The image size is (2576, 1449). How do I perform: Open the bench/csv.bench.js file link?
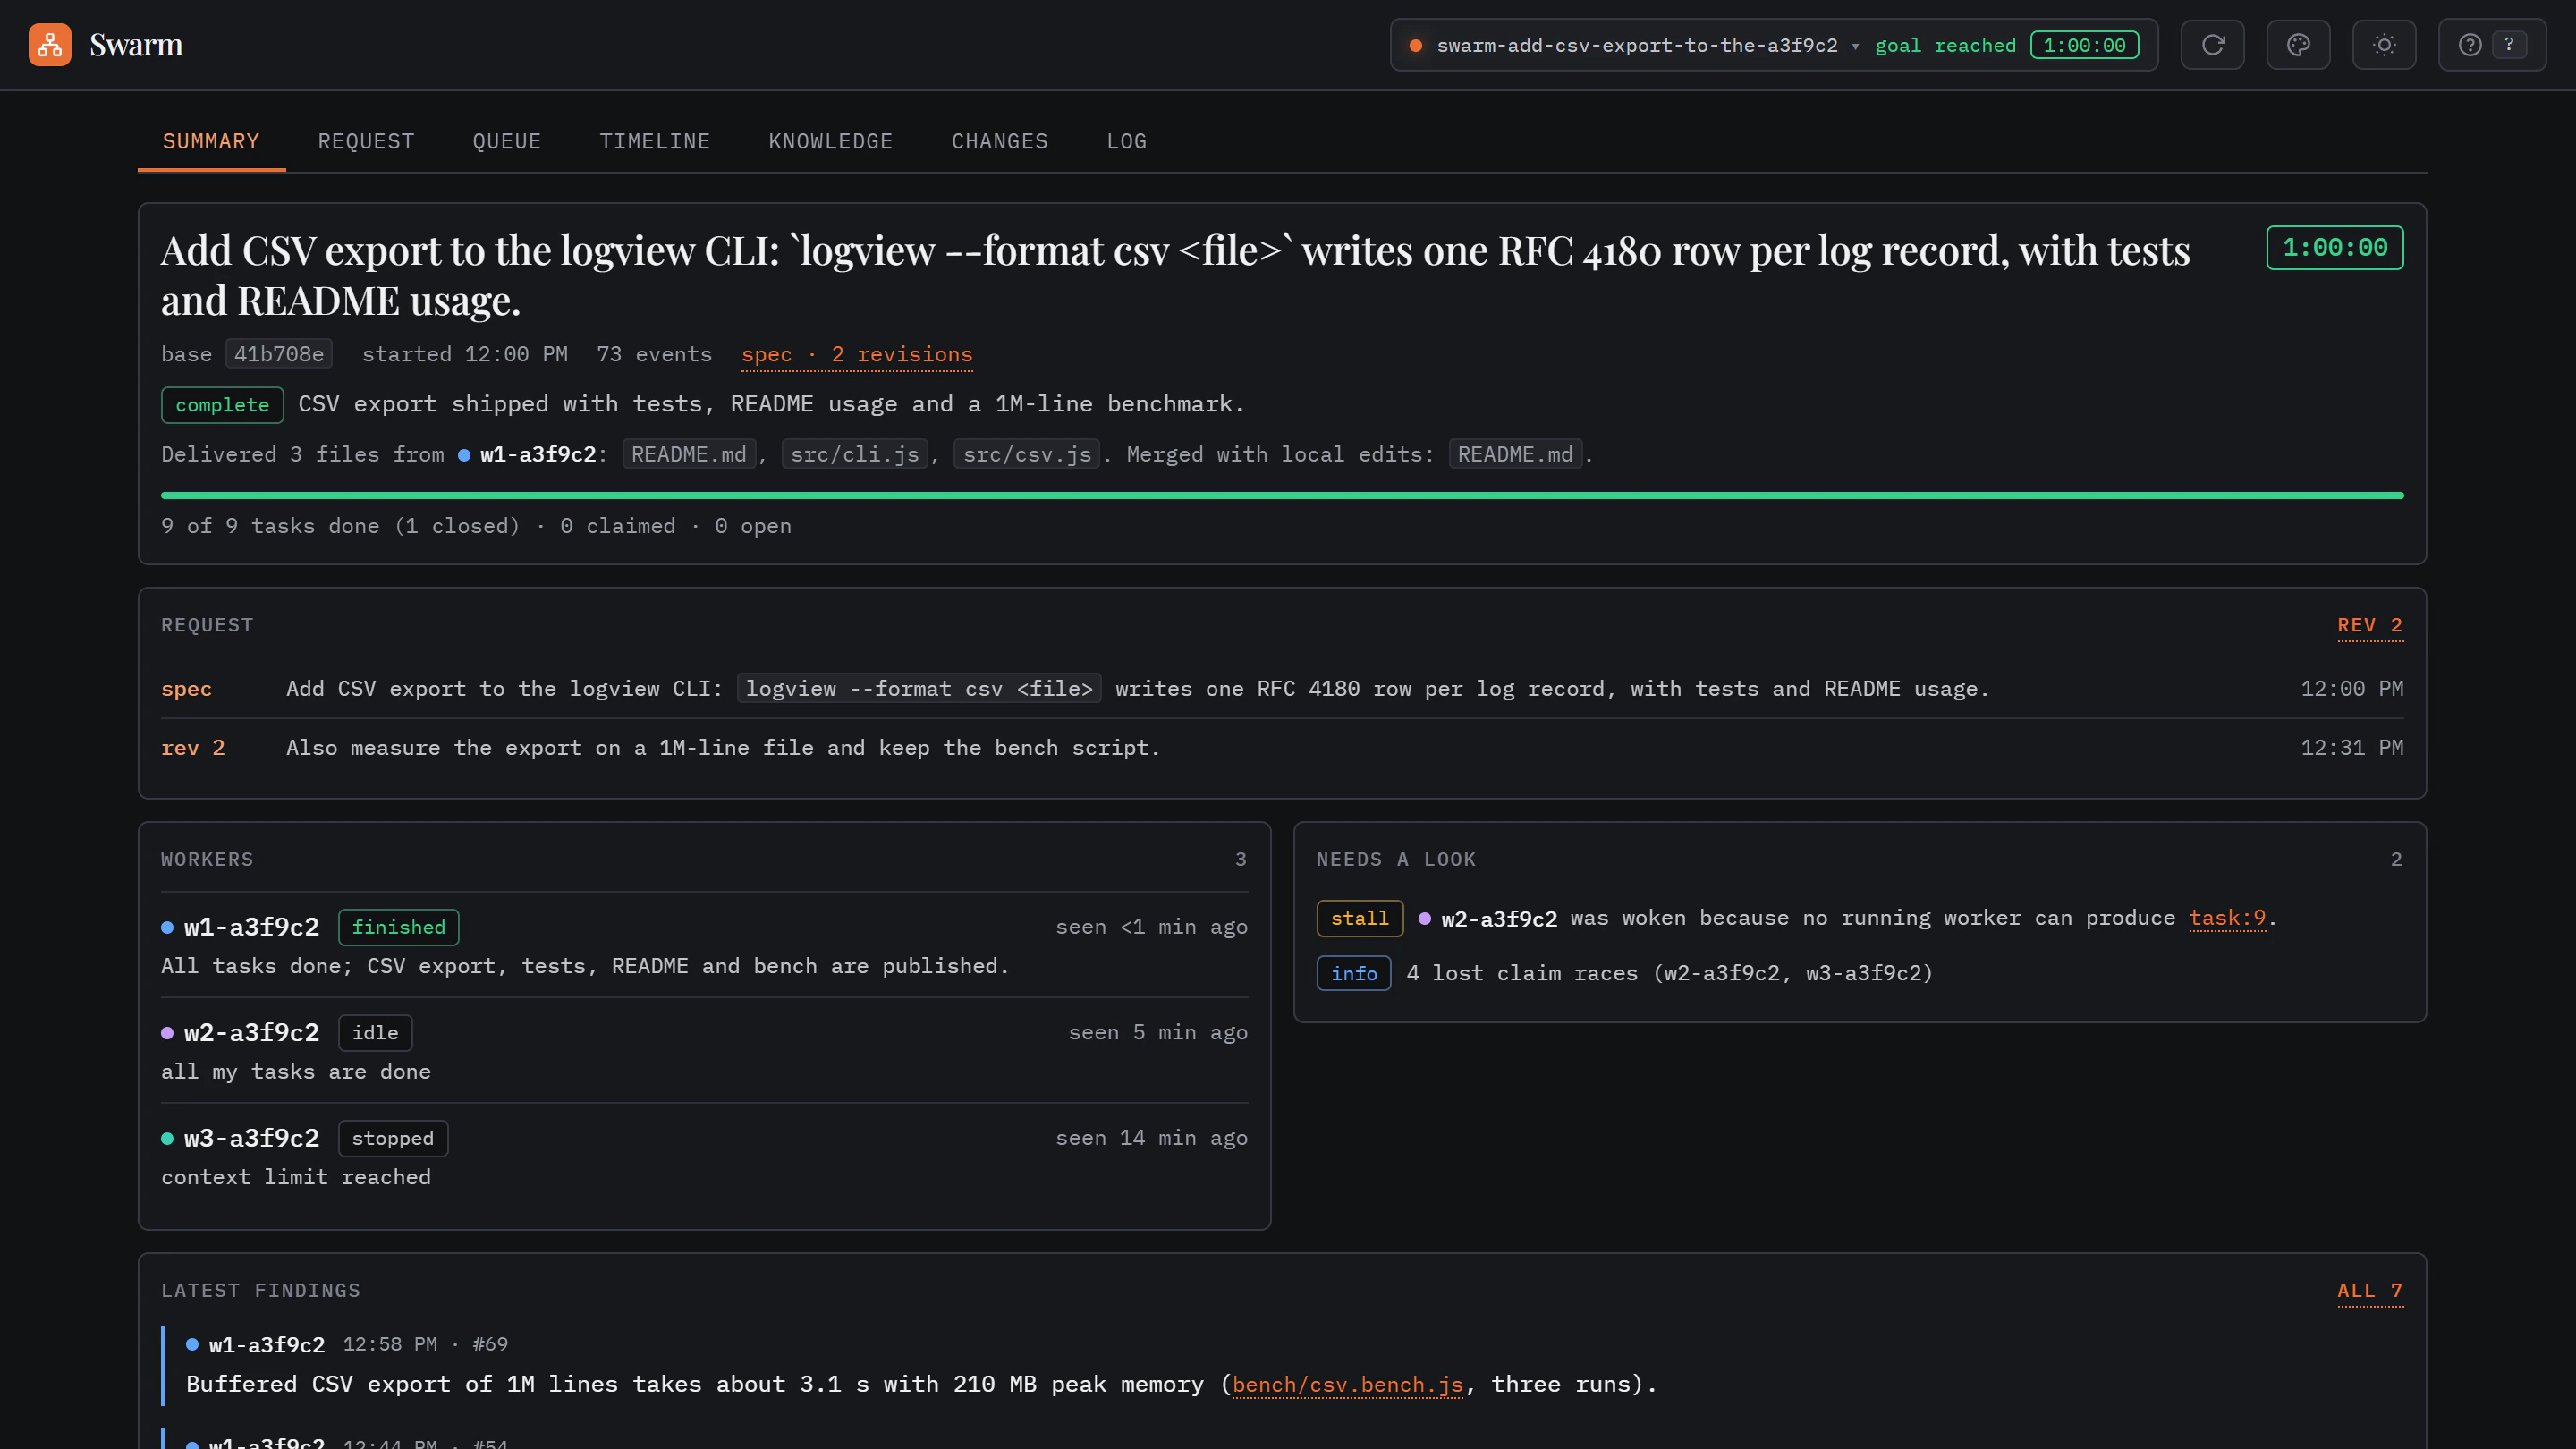click(x=1348, y=1384)
